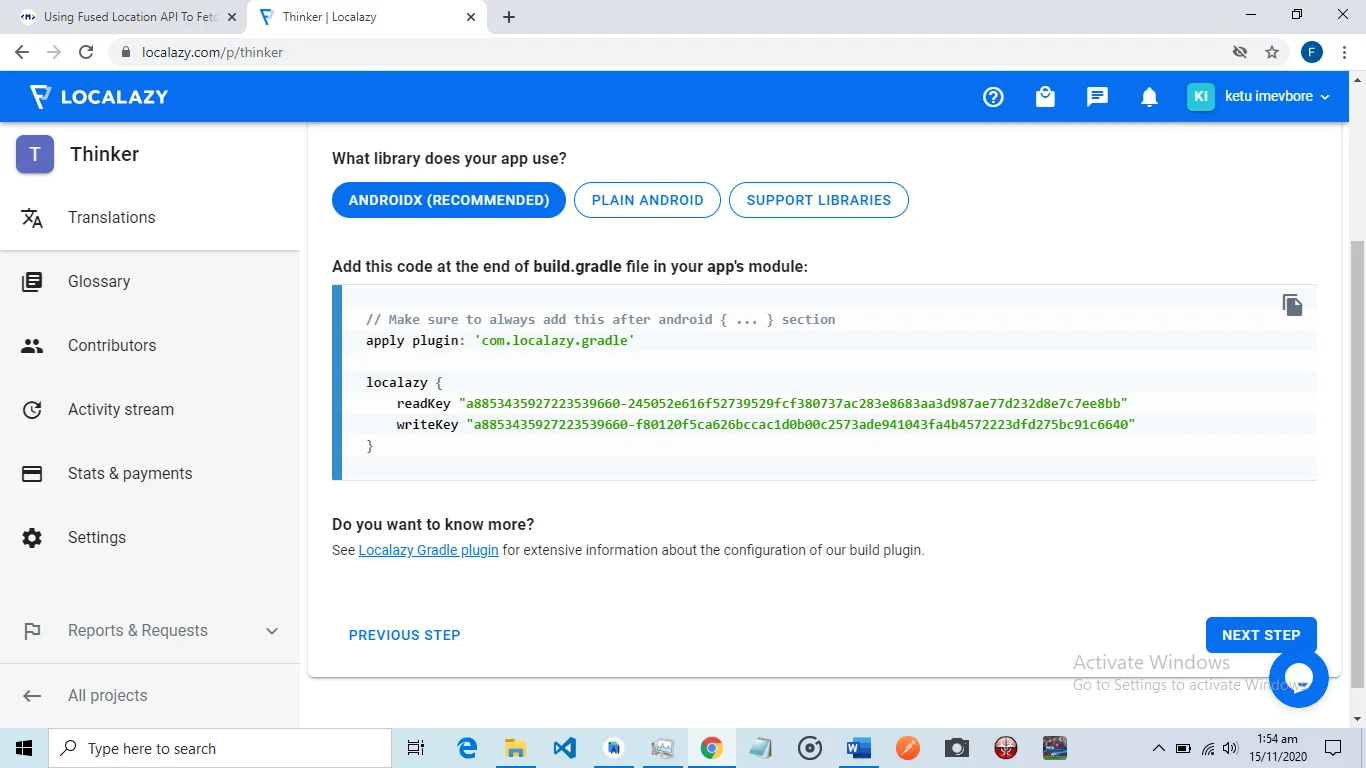This screenshot has width=1366, height=768.
Task: Open File Explorer from taskbar
Action: pos(515,748)
